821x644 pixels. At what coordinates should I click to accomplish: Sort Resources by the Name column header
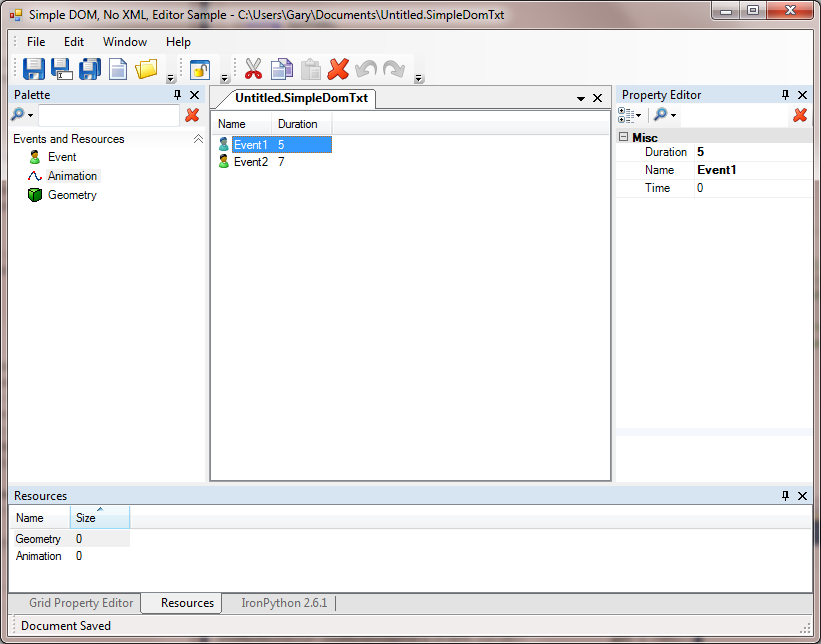click(40, 517)
